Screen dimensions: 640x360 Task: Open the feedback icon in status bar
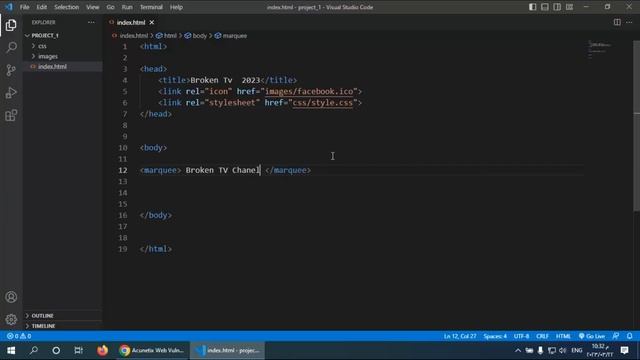pyautogui.click(x=616, y=336)
